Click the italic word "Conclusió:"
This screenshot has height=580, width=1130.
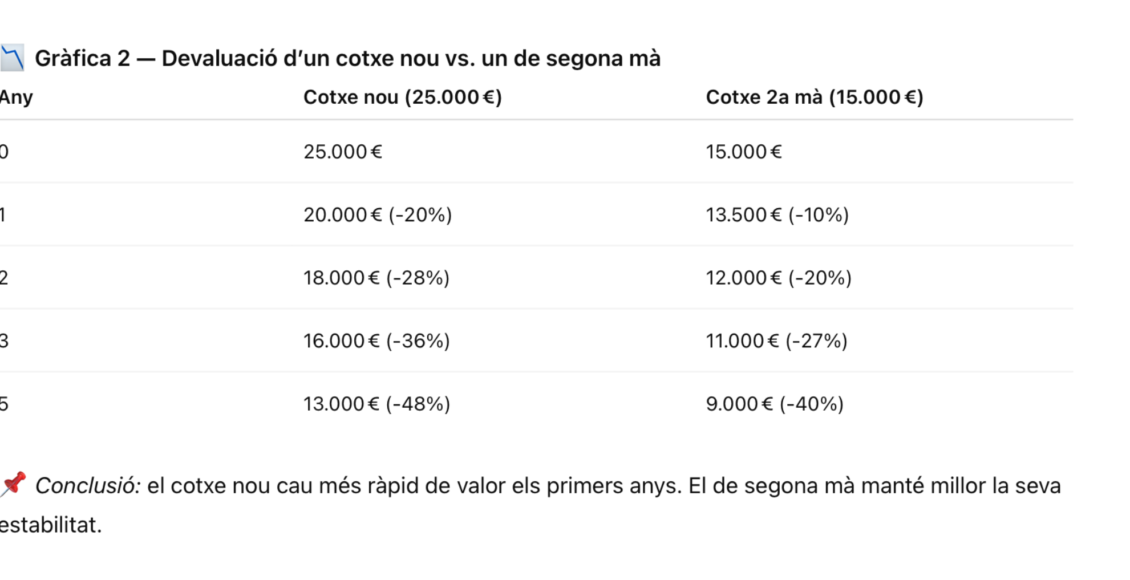(87, 487)
